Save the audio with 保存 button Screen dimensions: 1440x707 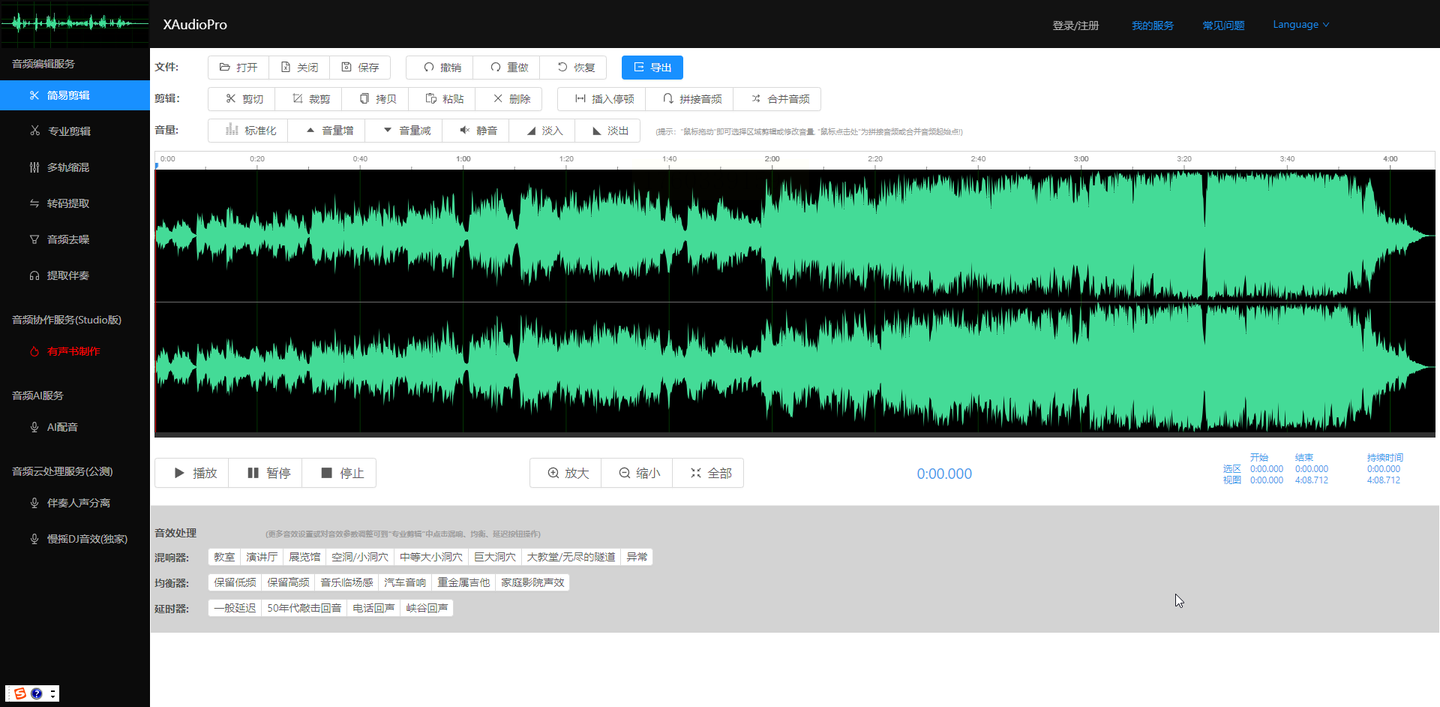(359, 68)
